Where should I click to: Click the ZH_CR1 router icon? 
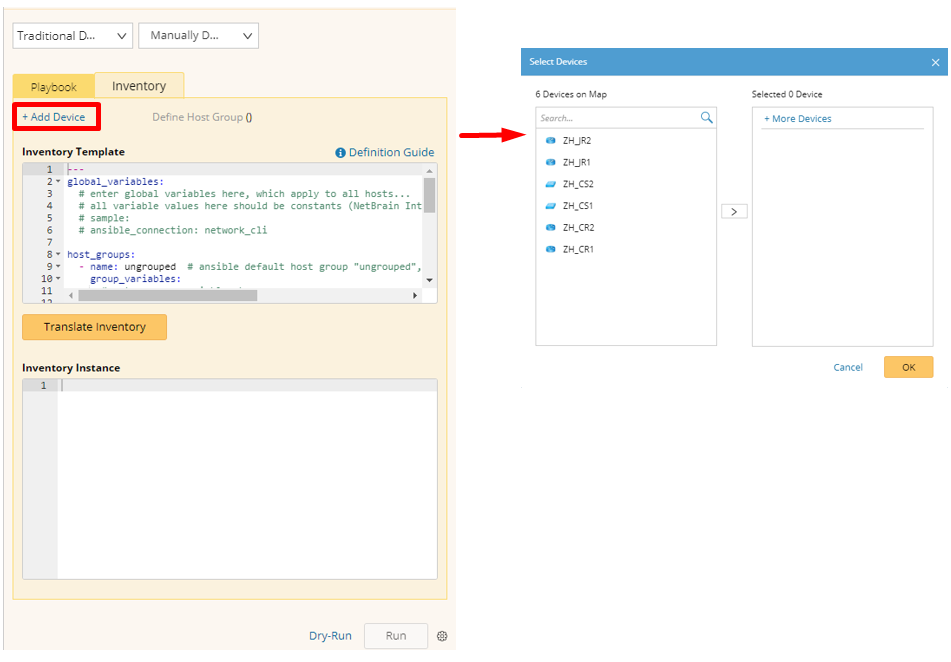[x=551, y=249]
